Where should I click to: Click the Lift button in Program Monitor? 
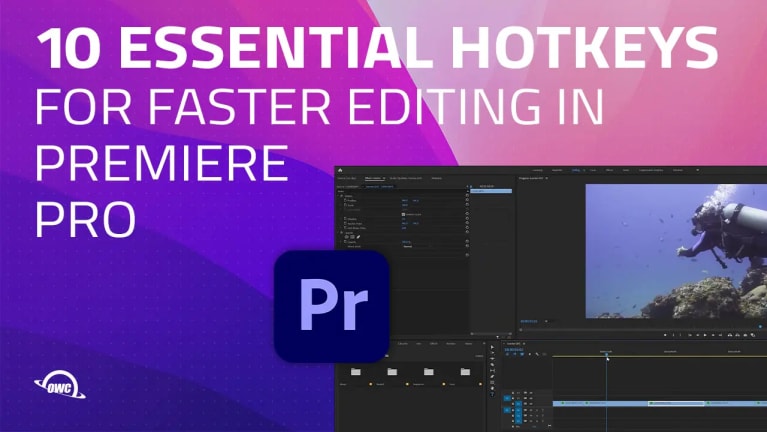[730, 335]
